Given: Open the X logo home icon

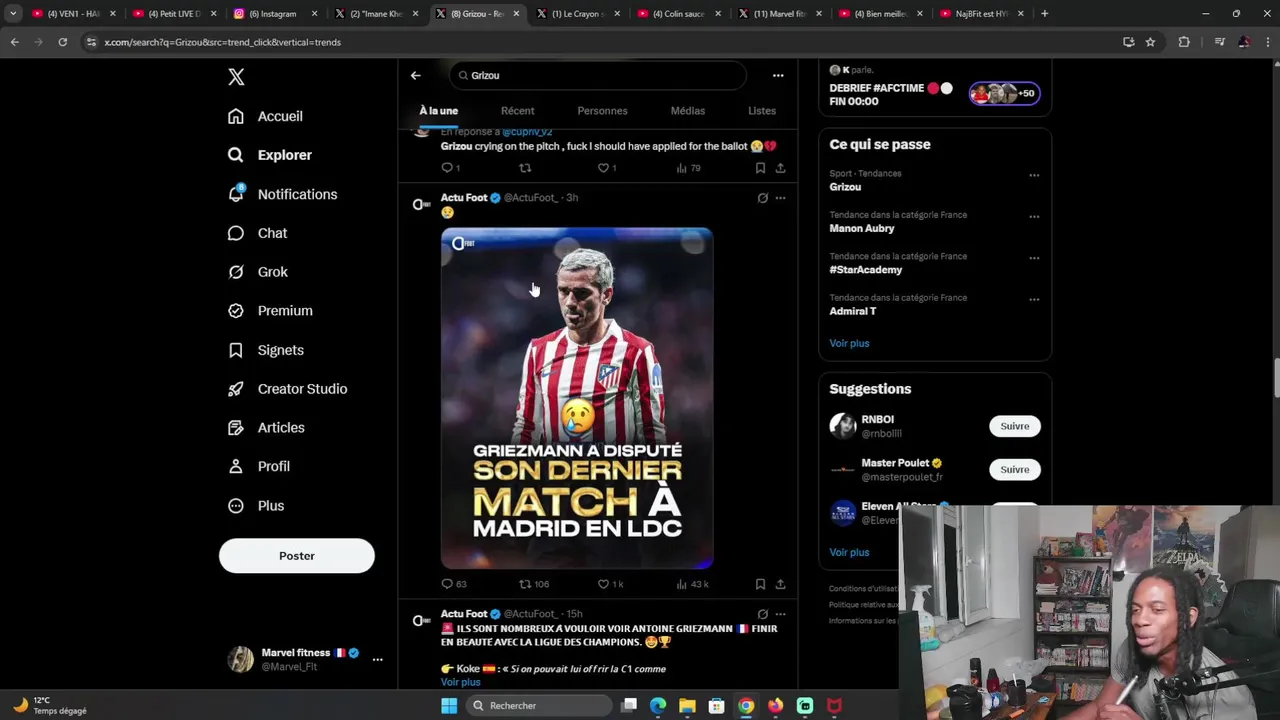Looking at the screenshot, I should click(x=236, y=77).
